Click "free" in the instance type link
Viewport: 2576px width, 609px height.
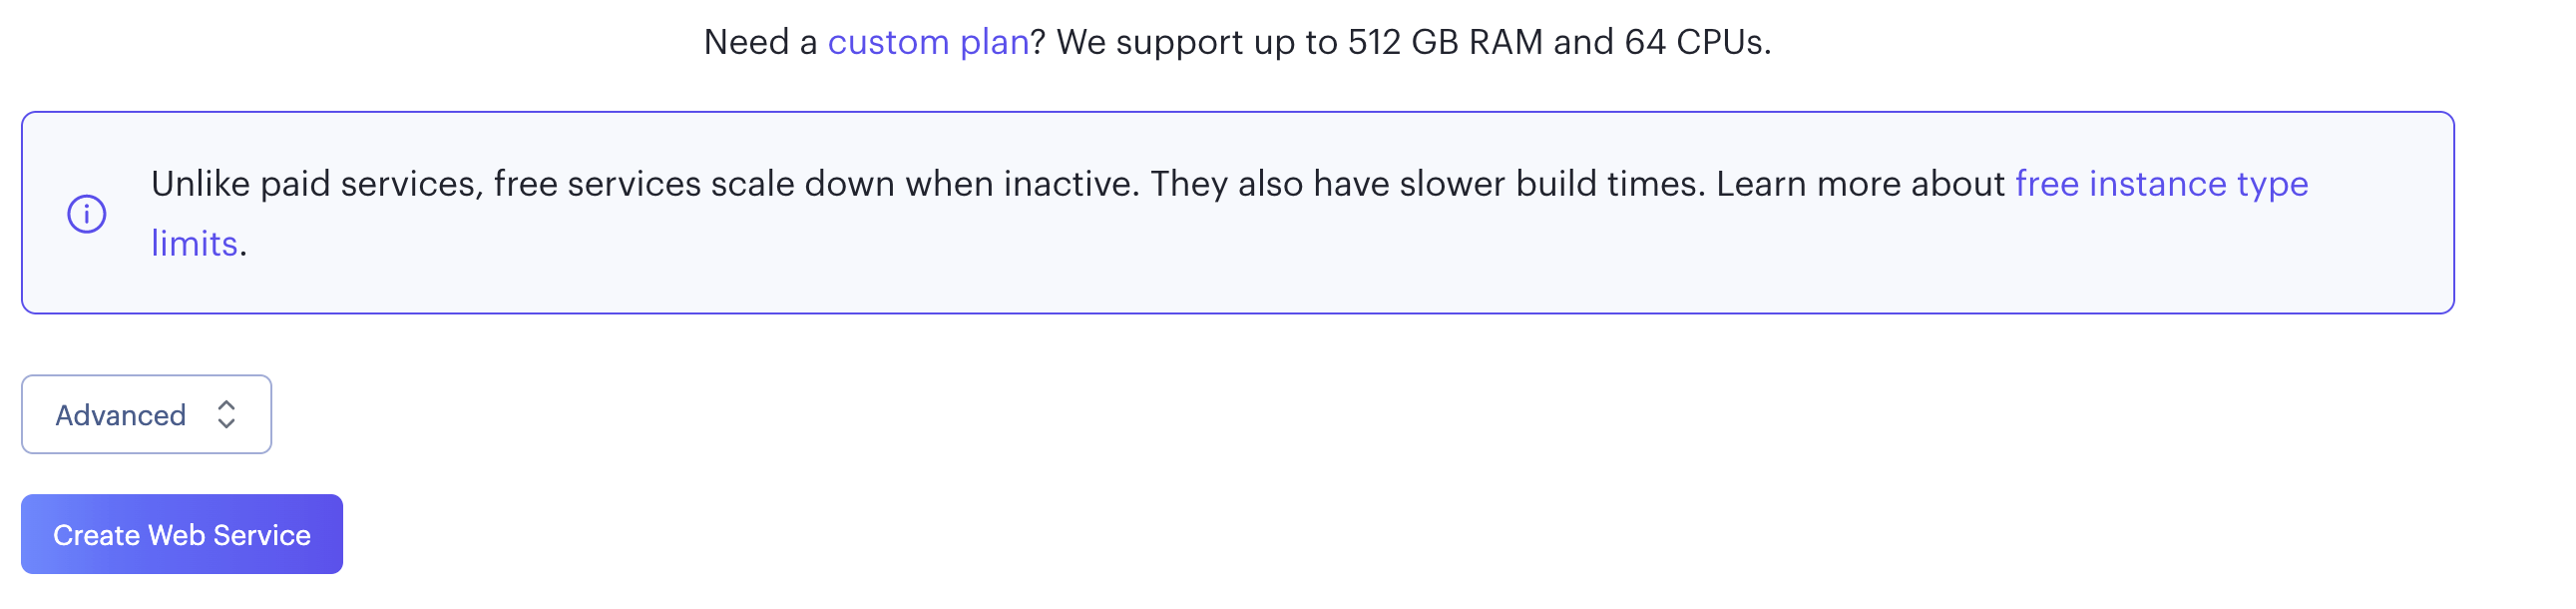pos(2046,184)
